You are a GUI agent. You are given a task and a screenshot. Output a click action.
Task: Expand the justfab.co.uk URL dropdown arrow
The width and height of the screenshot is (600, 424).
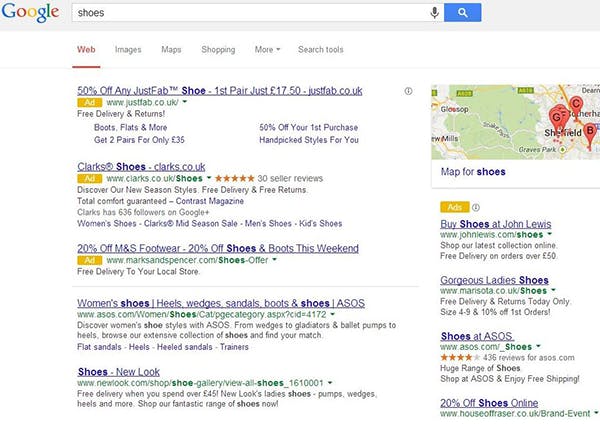click(185, 102)
